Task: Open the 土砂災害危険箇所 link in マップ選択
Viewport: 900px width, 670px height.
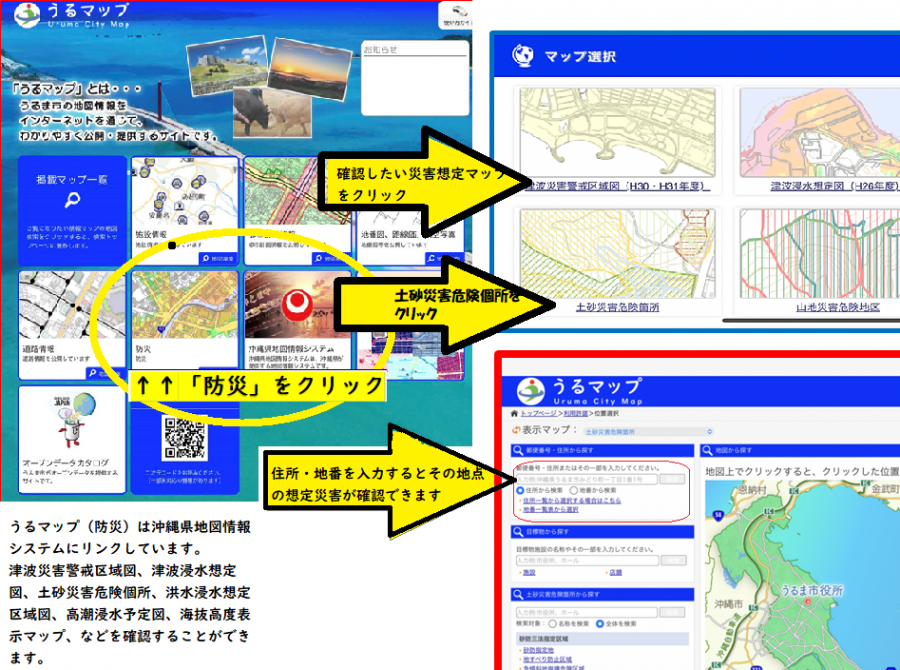Action: [x=618, y=308]
